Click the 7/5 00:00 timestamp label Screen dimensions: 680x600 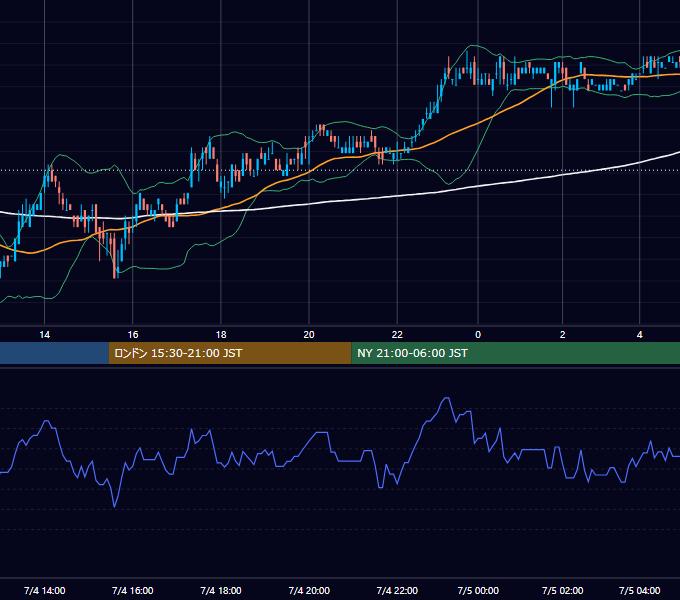point(478,590)
